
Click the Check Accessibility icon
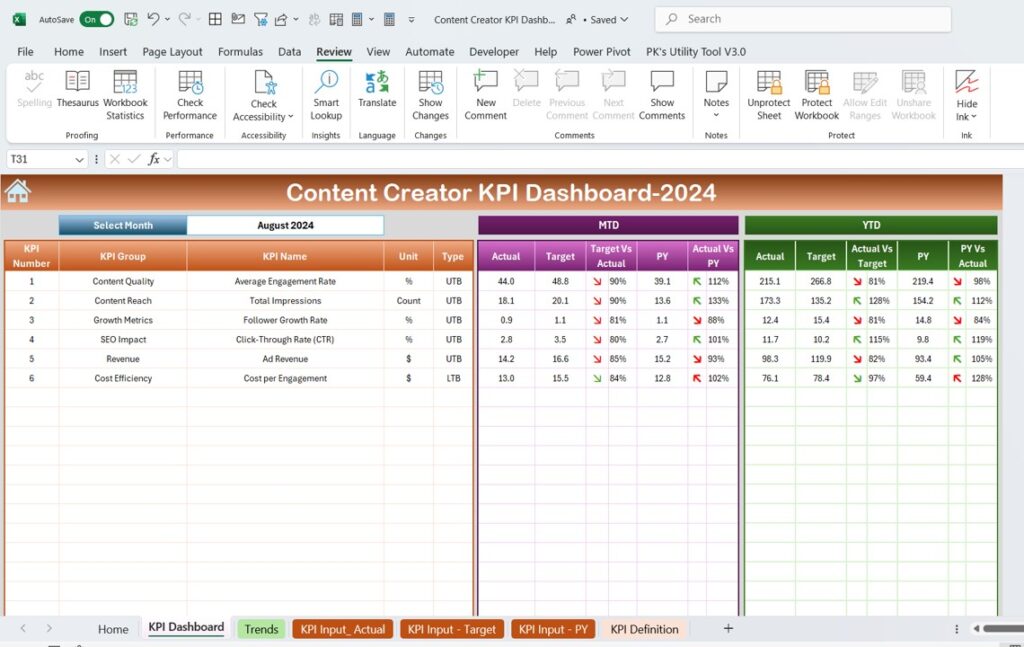point(264,83)
